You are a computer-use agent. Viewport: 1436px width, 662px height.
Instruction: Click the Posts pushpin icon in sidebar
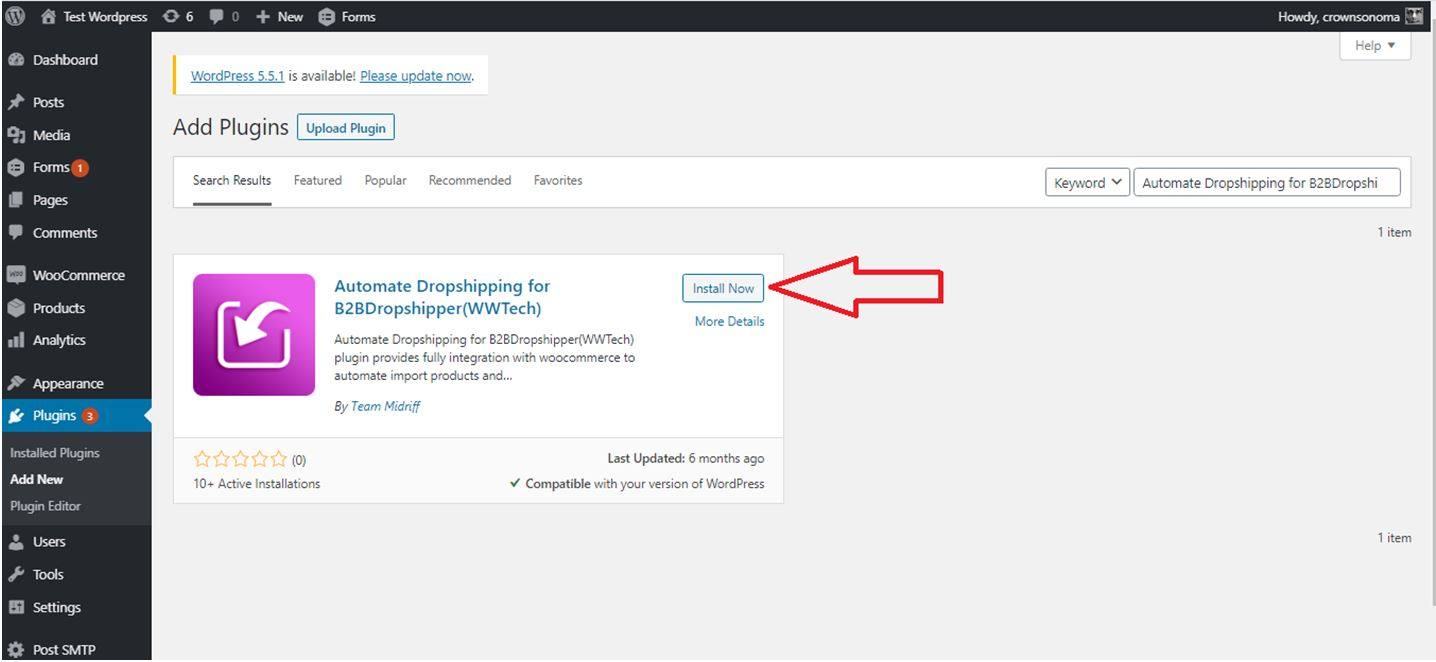15,102
